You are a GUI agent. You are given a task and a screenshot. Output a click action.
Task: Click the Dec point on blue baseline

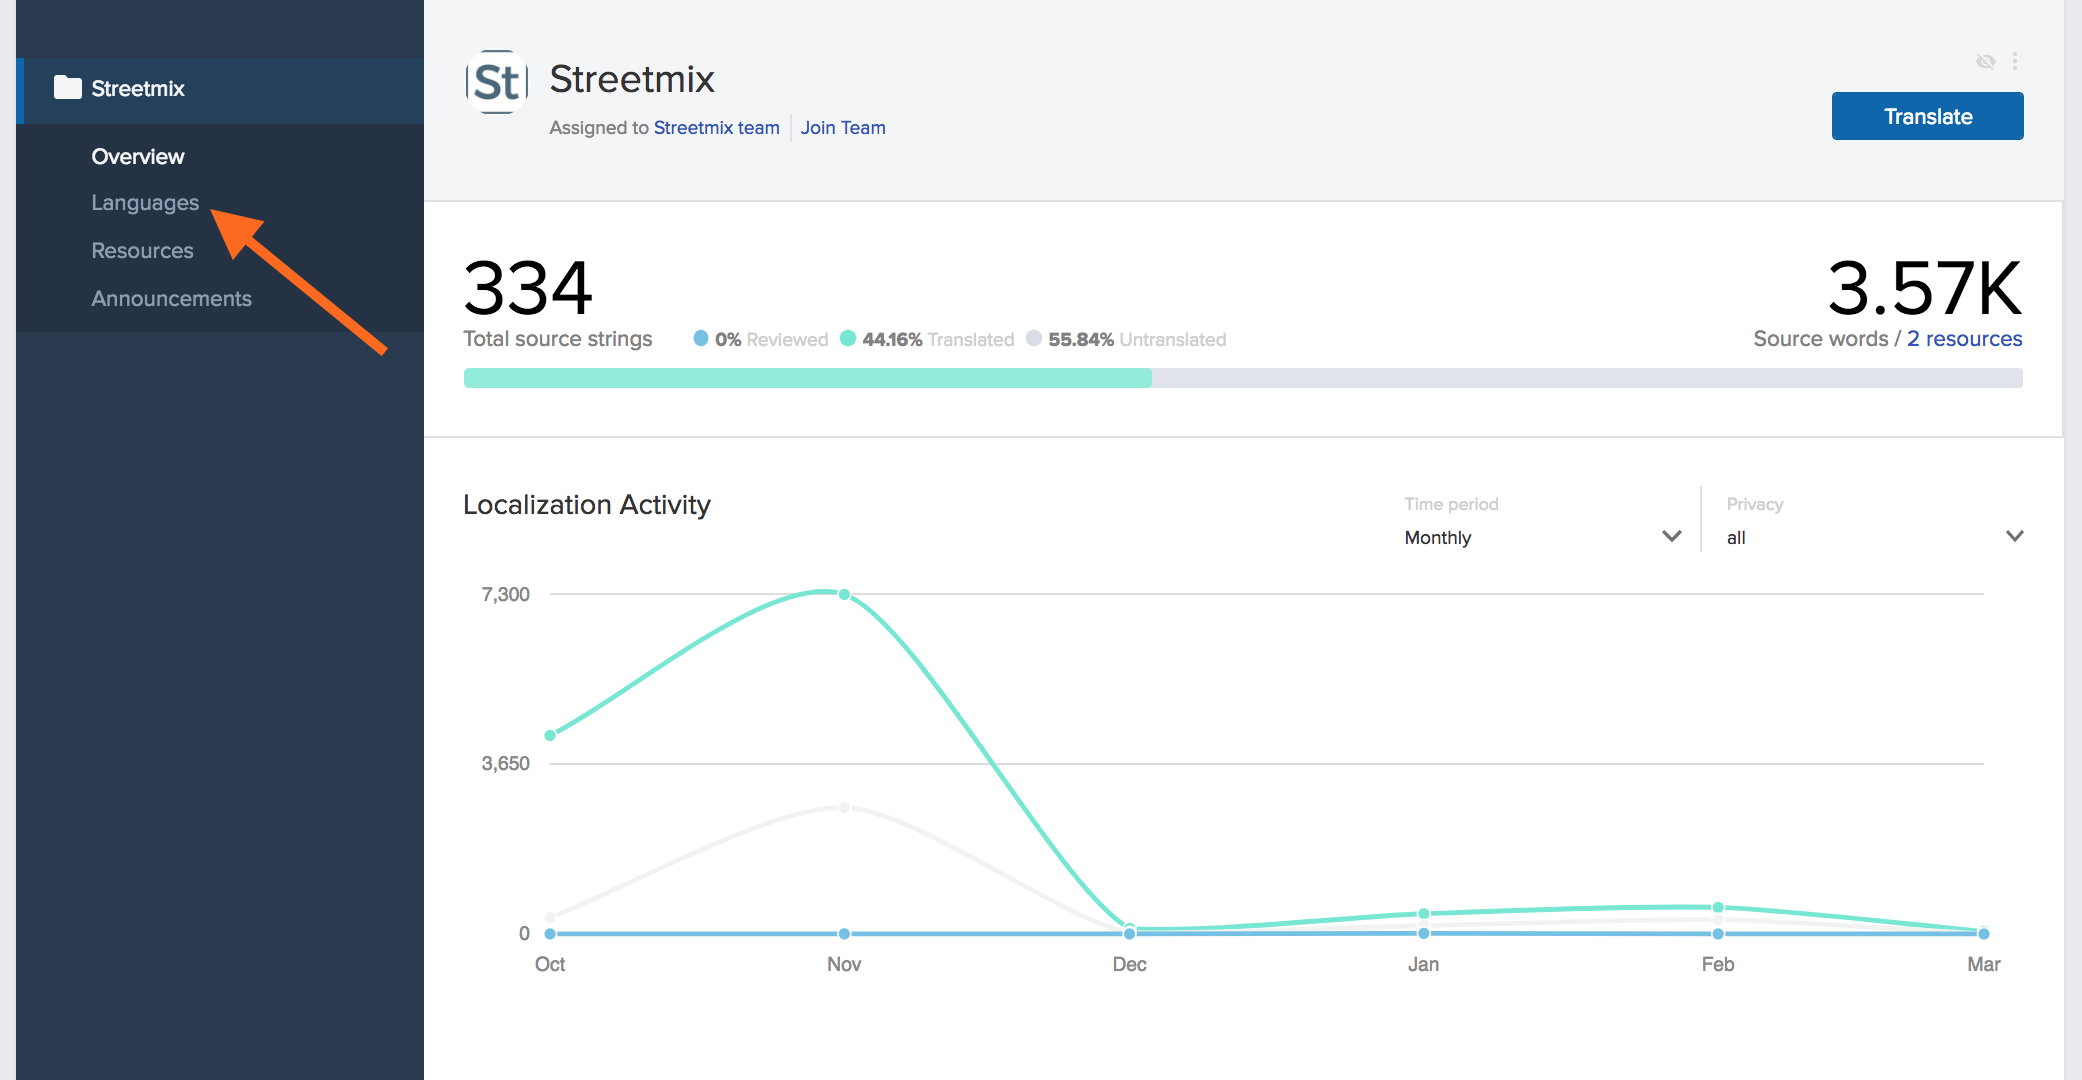click(x=1129, y=934)
